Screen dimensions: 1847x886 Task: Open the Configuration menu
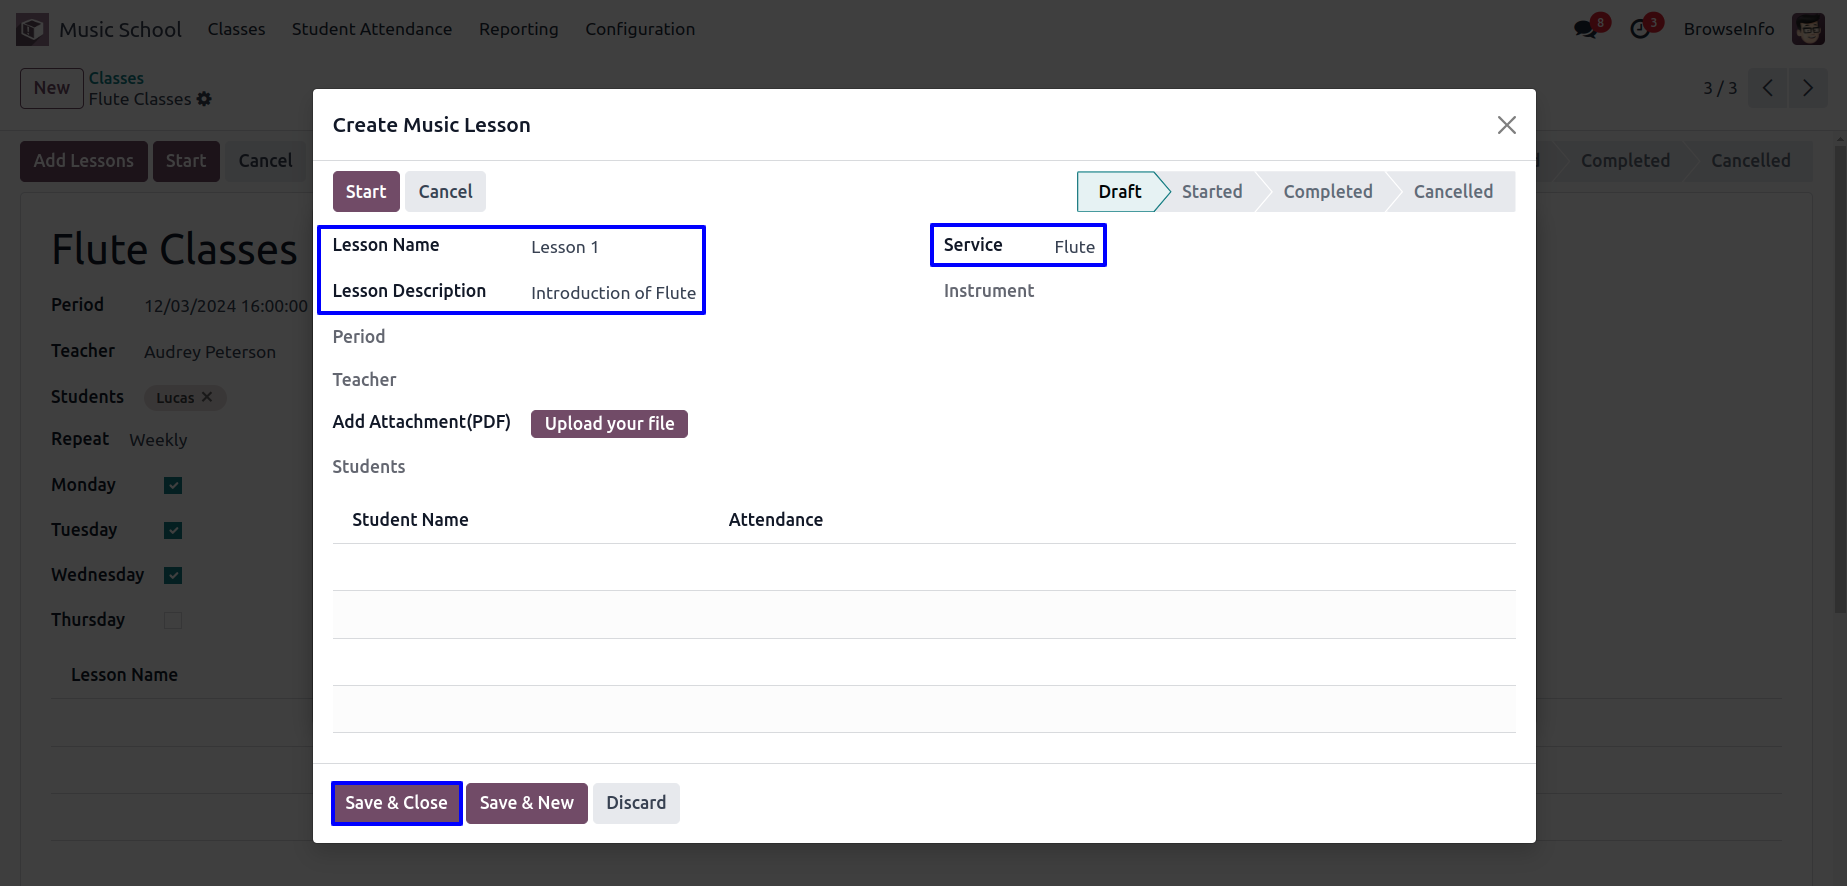point(640,29)
